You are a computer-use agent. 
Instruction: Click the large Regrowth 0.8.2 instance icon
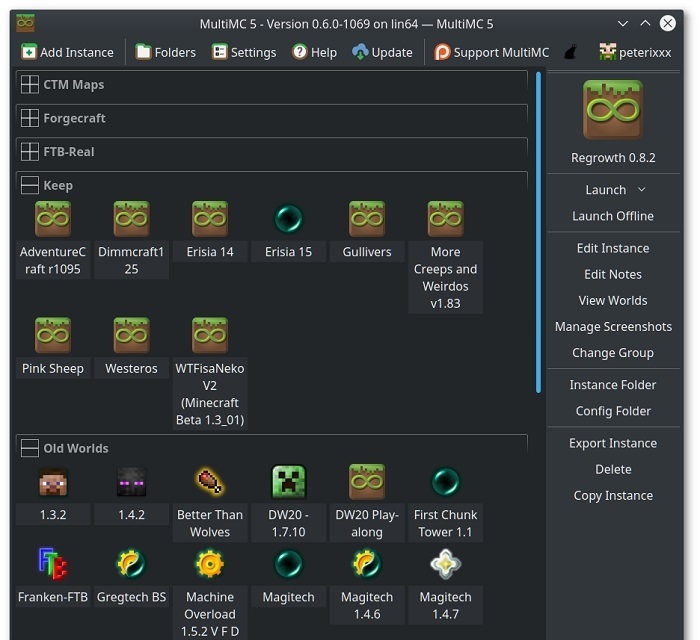click(x=613, y=110)
